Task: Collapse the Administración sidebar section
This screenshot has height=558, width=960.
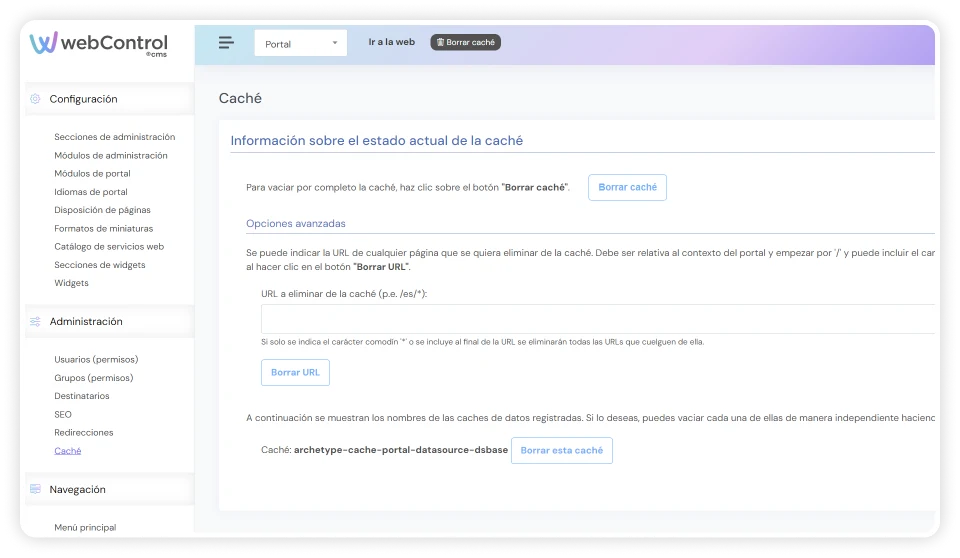Action: coord(86,322)
